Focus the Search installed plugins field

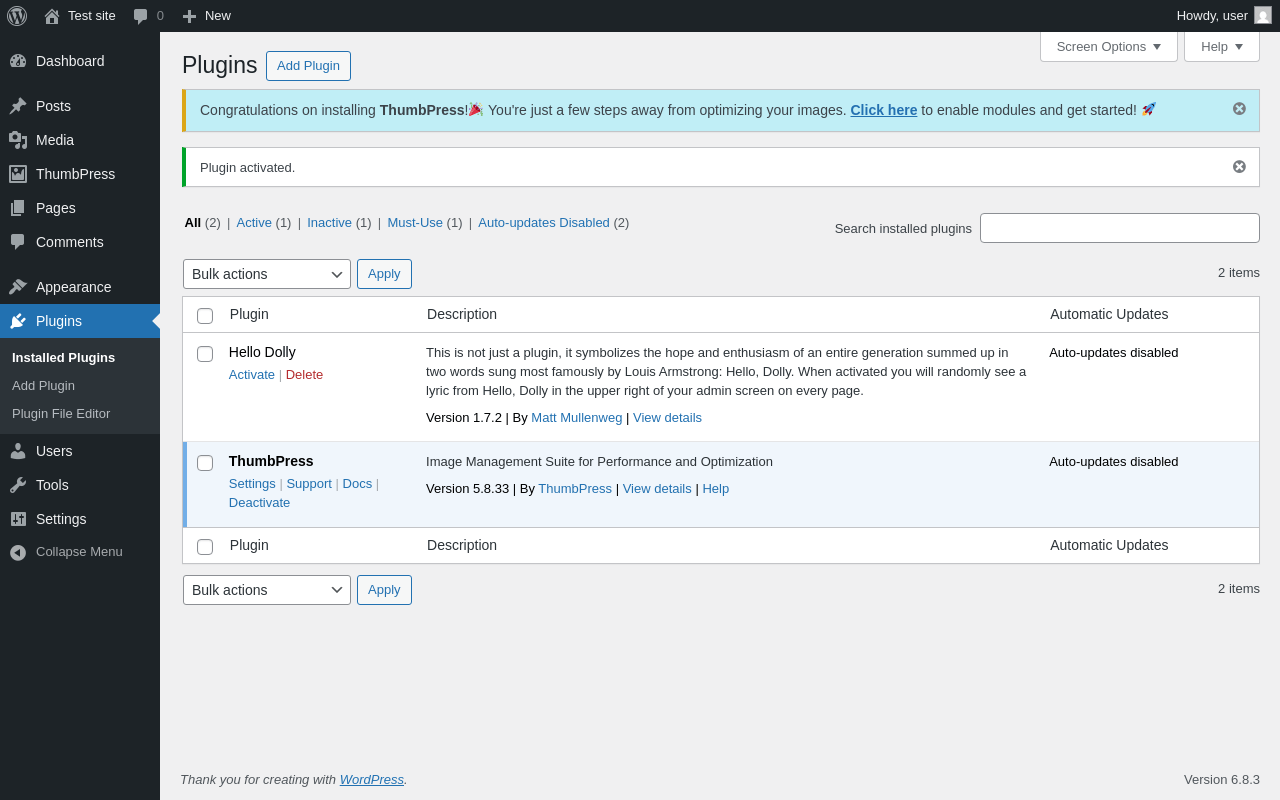(1119, 228)
